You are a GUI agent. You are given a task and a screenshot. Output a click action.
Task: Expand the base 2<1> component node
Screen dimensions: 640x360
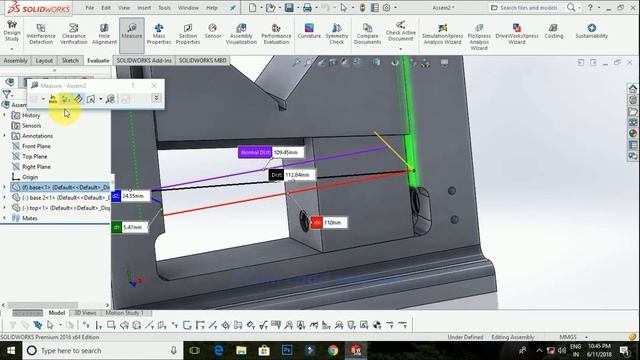pos(4,198)
